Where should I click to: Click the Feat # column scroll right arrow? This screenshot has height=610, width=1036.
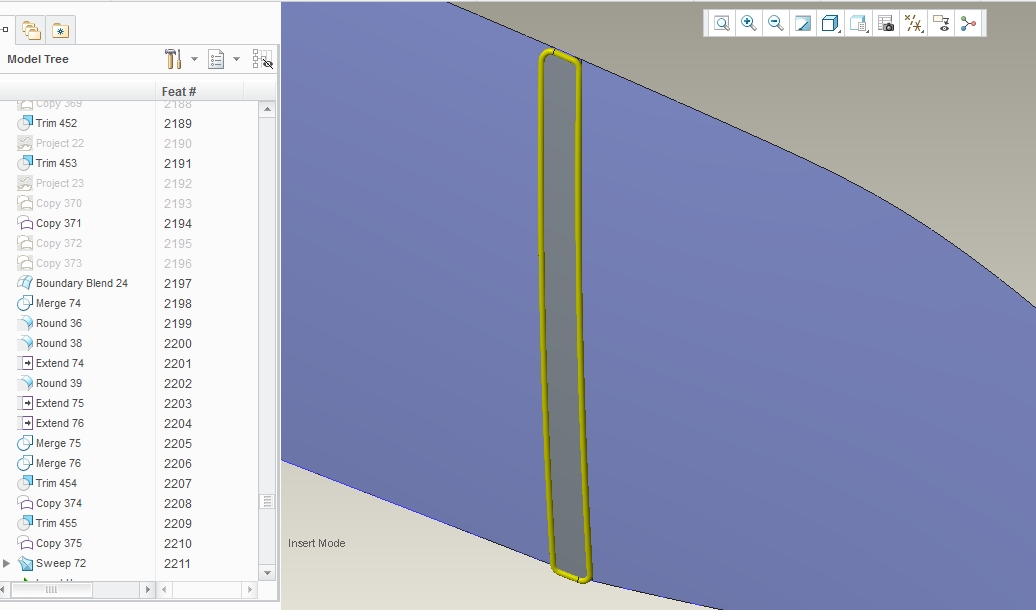pyautogui.click(x=250, y=590)
